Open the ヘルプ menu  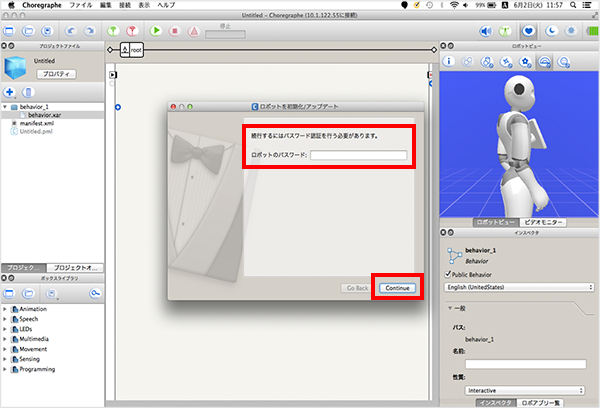pyautogui.click(x=166, y=5)
